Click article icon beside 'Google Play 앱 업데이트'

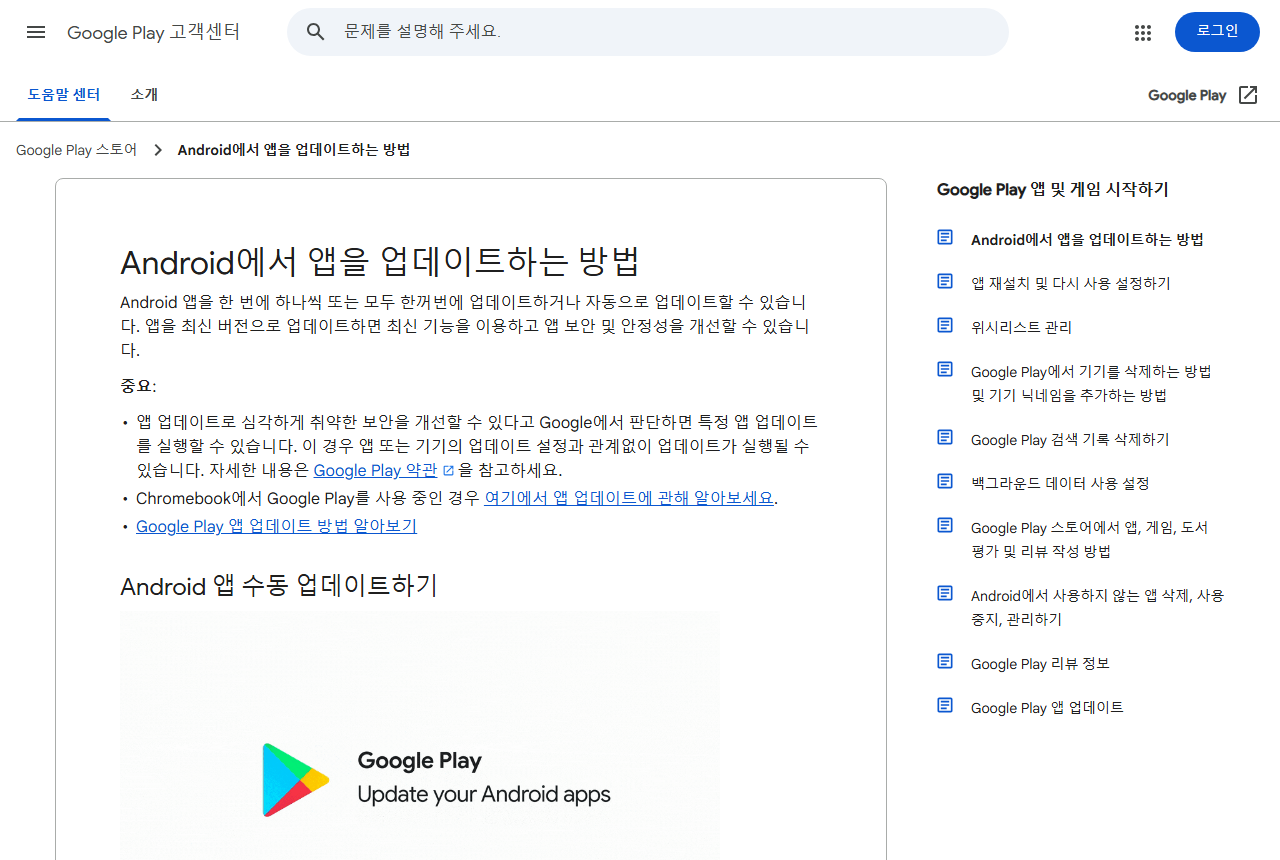pyautogui.click(x=945, y=705)
